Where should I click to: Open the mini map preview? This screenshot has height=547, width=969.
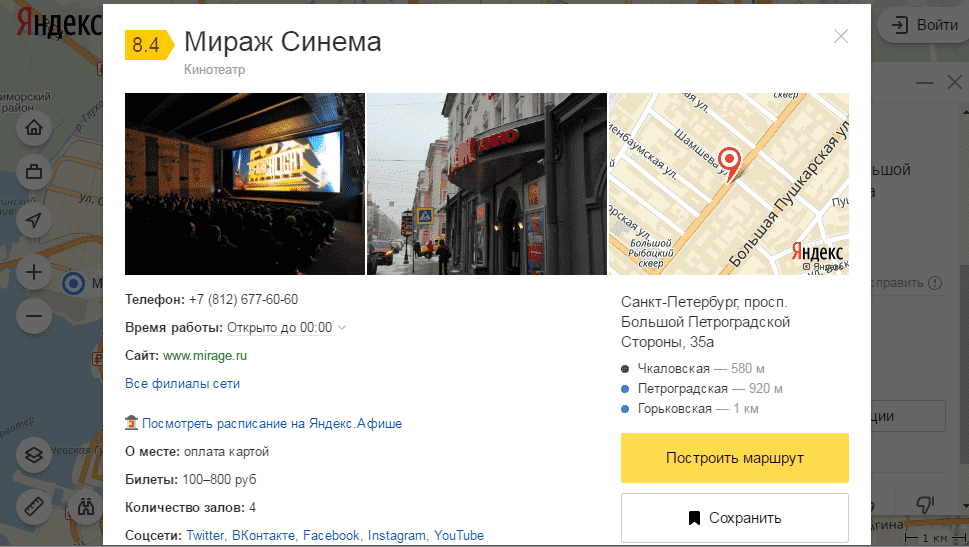(729, 184)
